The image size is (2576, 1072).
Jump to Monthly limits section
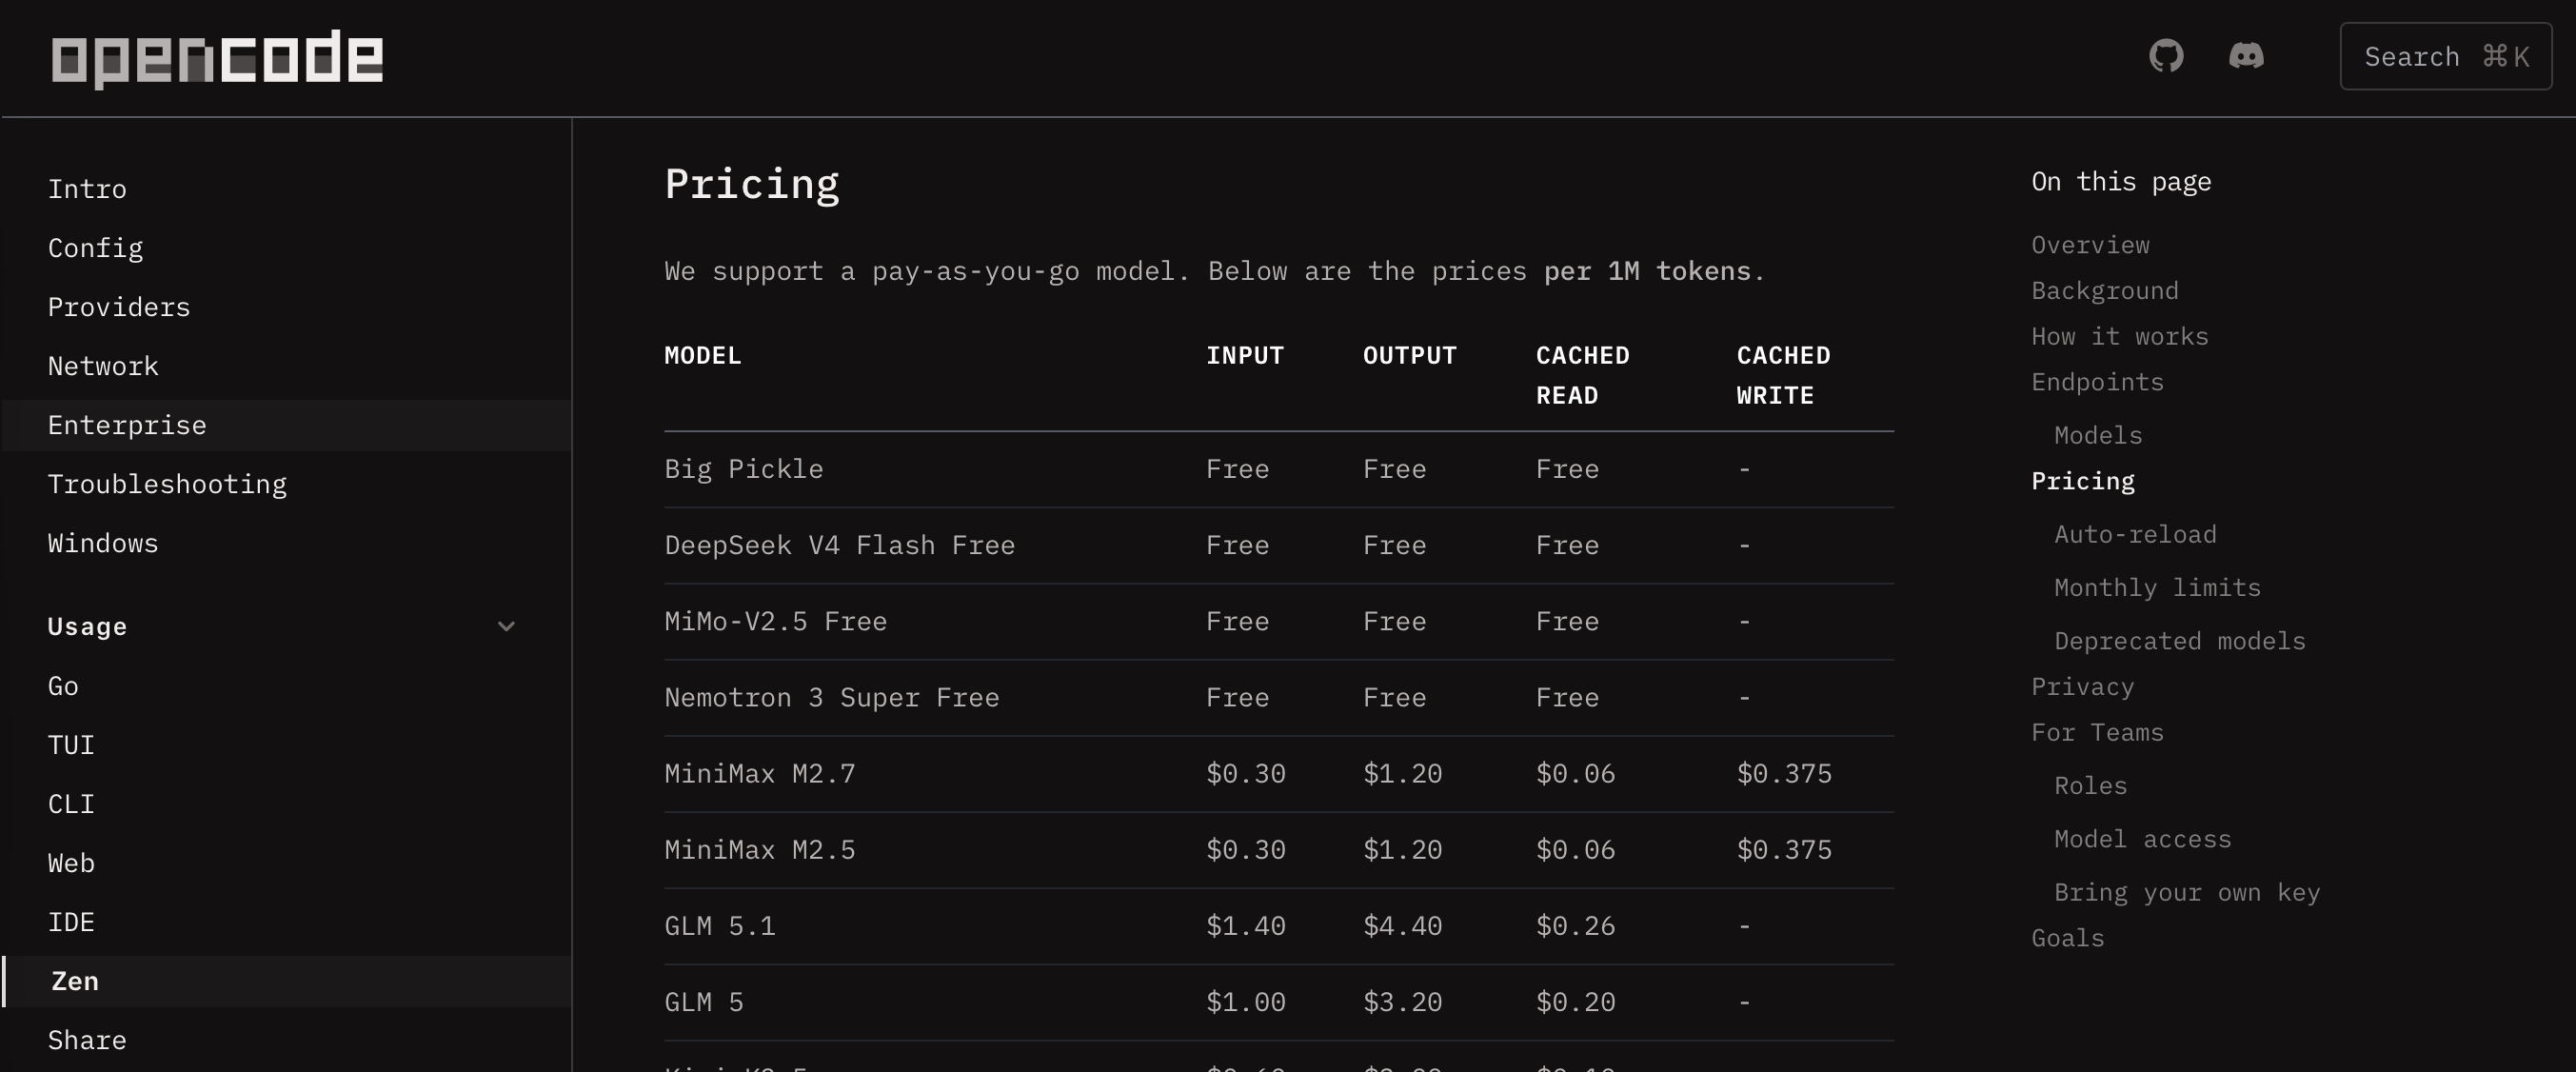pos(2157,587)
